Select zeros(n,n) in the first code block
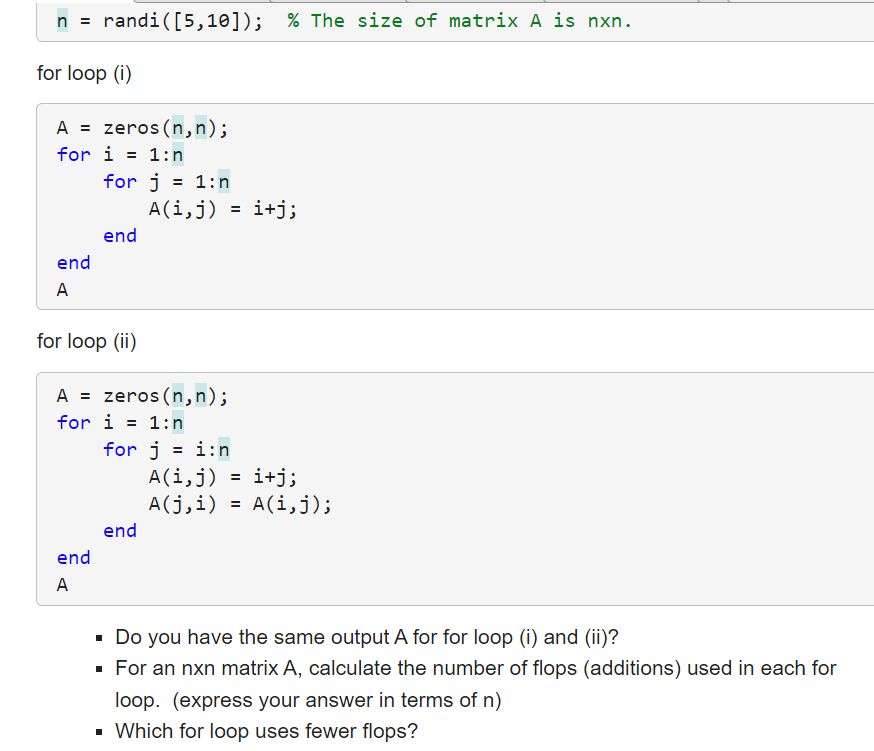874x751 pixels. pos(165,127)
